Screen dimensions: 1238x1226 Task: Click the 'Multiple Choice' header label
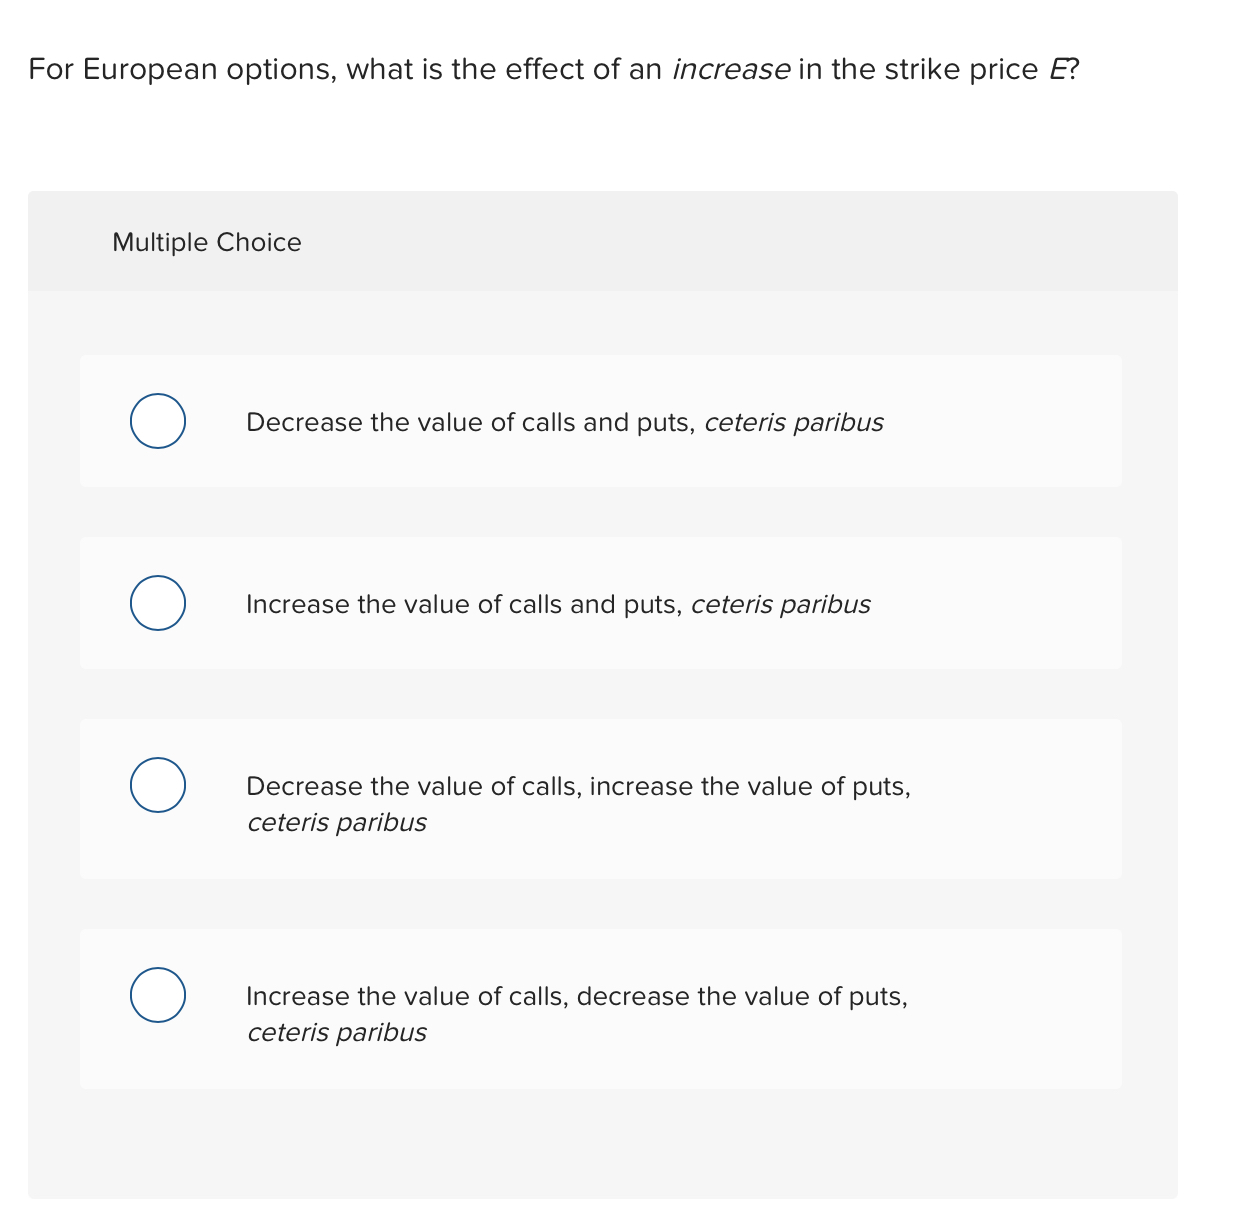(x=206, y=242)
